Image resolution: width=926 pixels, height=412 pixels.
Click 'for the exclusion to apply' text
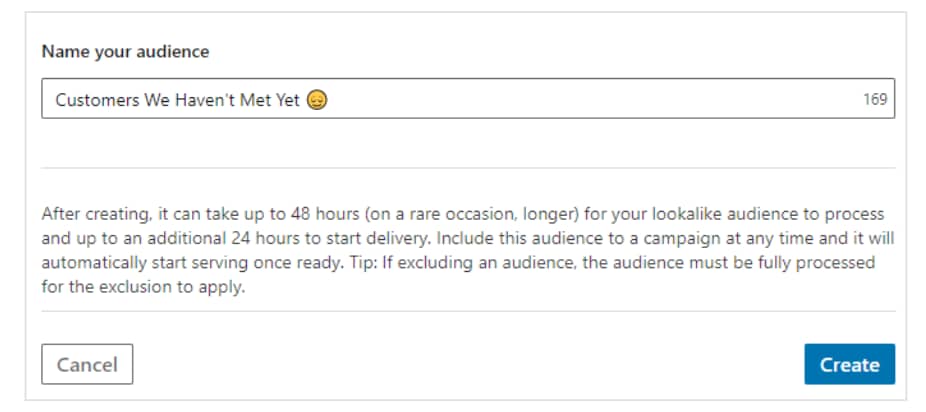click(x=143, y=288)
